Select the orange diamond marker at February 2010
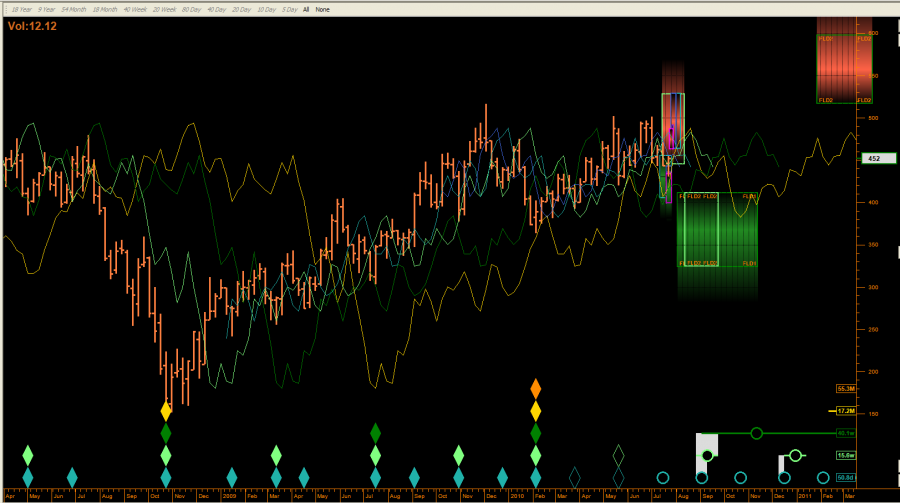Image resolution: width=900 pixels, height=503 pixels. coord(536,389)
